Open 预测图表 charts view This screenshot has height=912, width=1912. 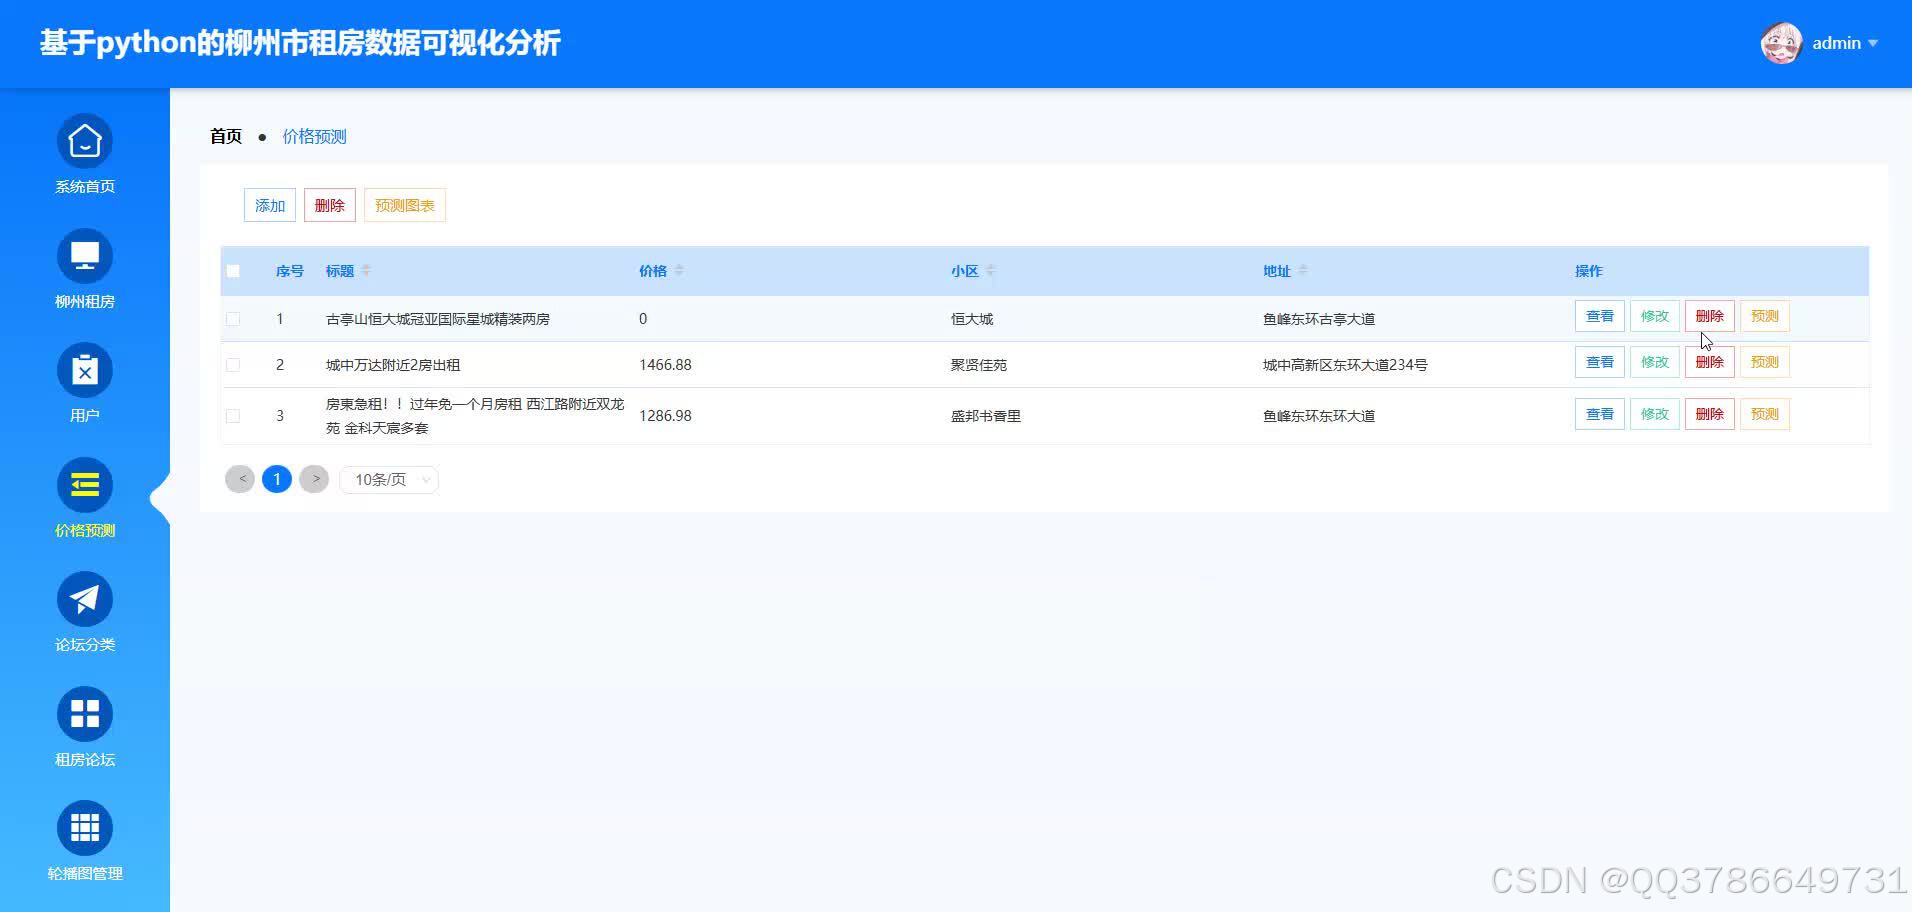[x=404, y=205]
